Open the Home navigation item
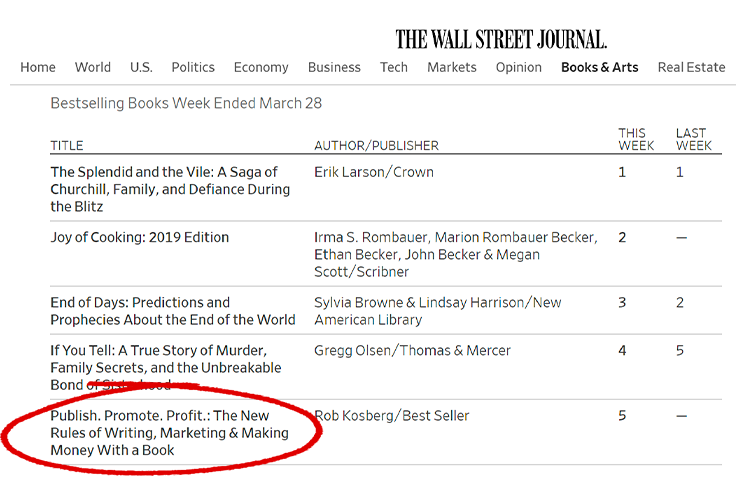Viewport: 736px width, 500px height. pos(38,68)
